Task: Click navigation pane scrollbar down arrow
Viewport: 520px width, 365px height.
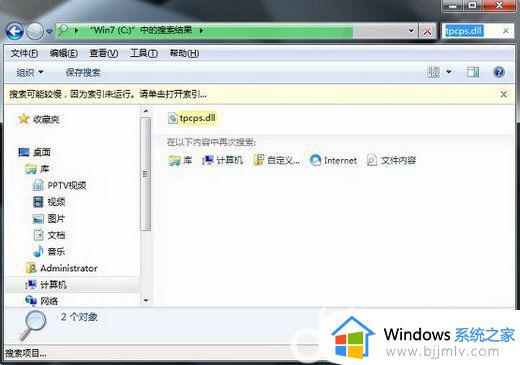Action: 146,300
